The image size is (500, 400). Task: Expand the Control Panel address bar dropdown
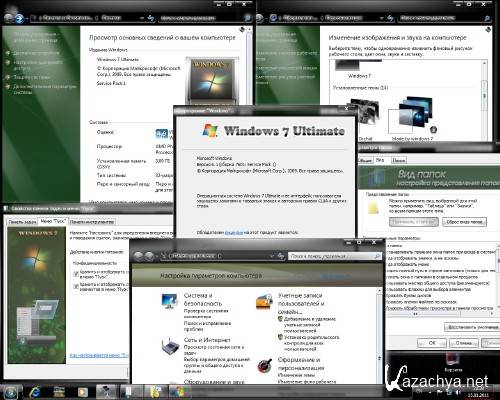coord(272,256)
